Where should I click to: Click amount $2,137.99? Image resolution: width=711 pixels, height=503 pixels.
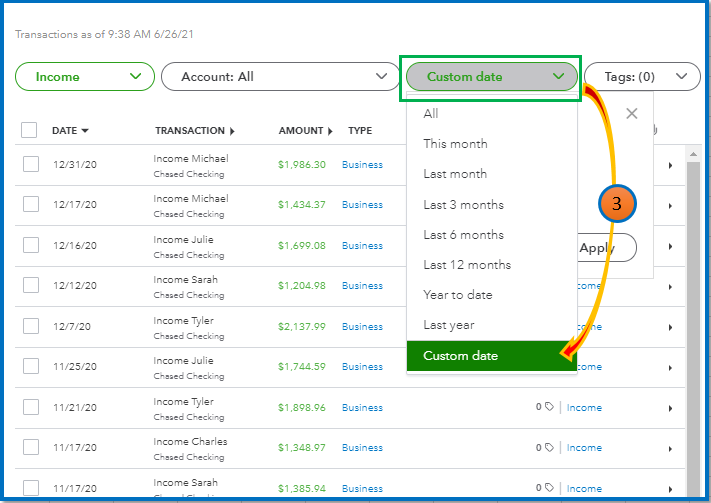point(302,327)
